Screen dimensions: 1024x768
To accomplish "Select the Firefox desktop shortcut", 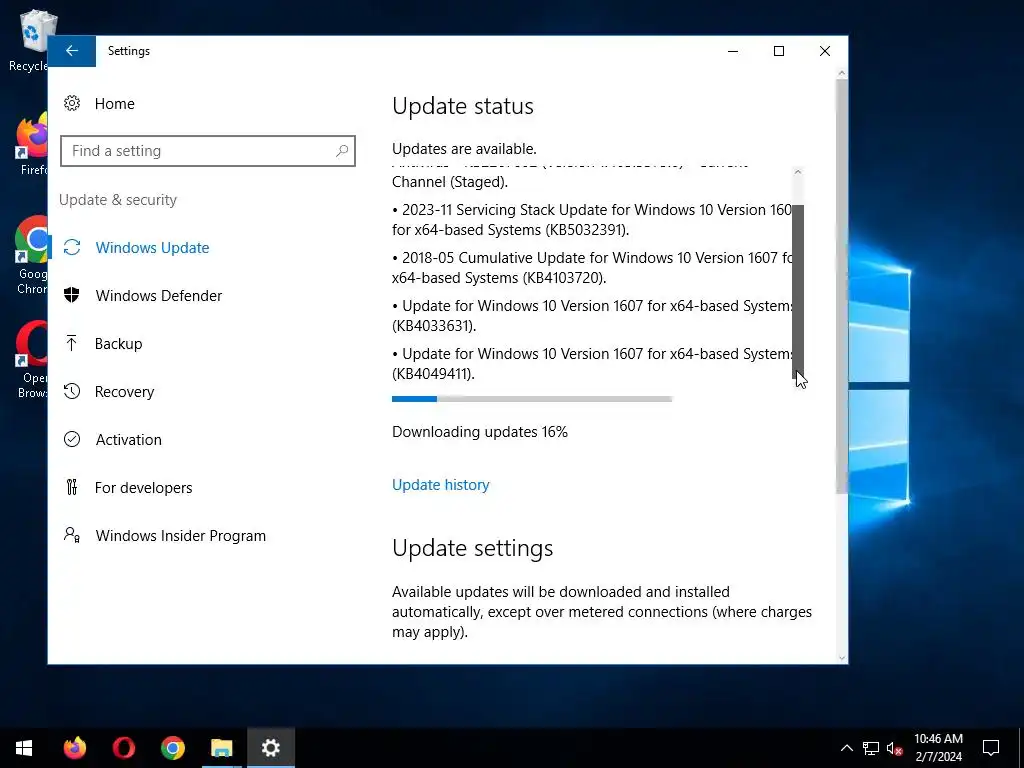I will coord(30,144).
